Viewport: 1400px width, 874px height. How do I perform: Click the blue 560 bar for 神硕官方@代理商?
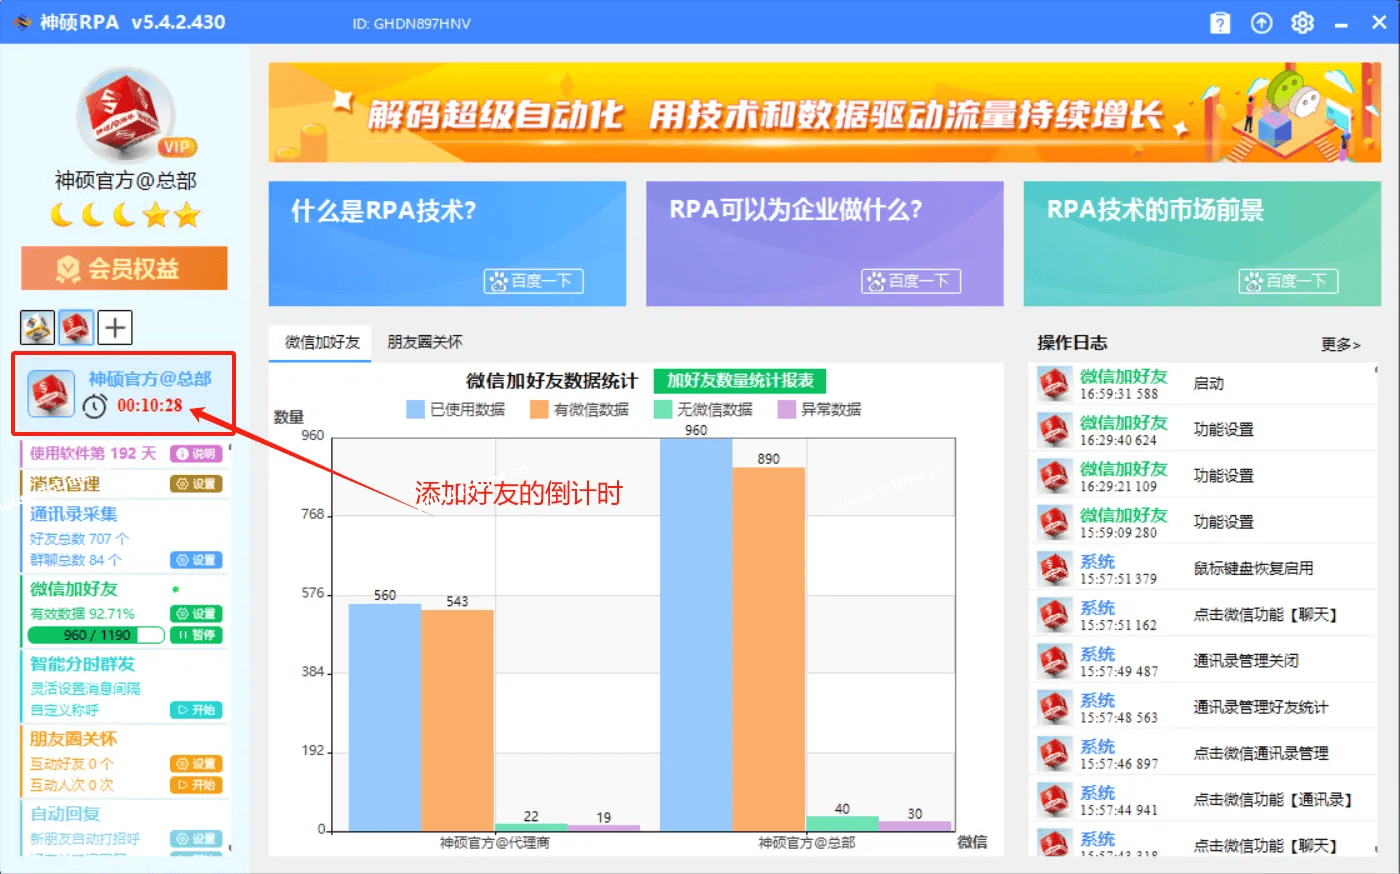(385, 716)
